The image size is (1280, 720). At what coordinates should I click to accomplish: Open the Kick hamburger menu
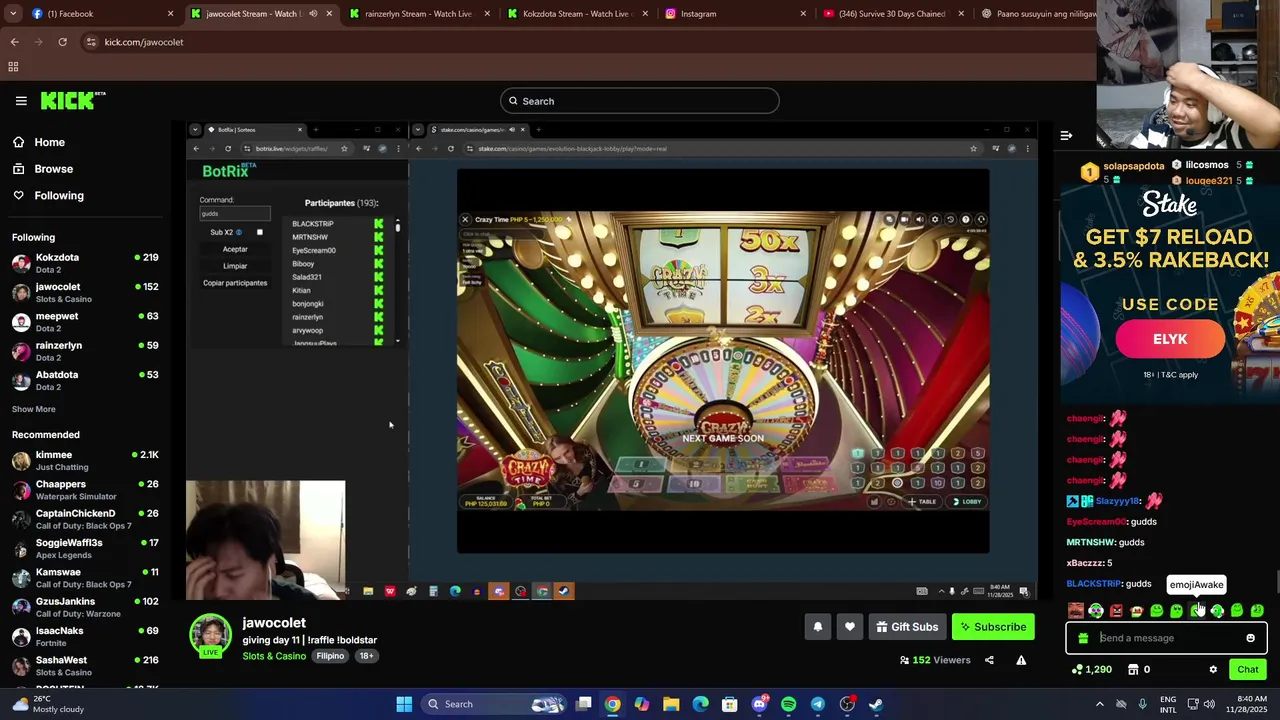pyautogui.click(x=21, y=101)
